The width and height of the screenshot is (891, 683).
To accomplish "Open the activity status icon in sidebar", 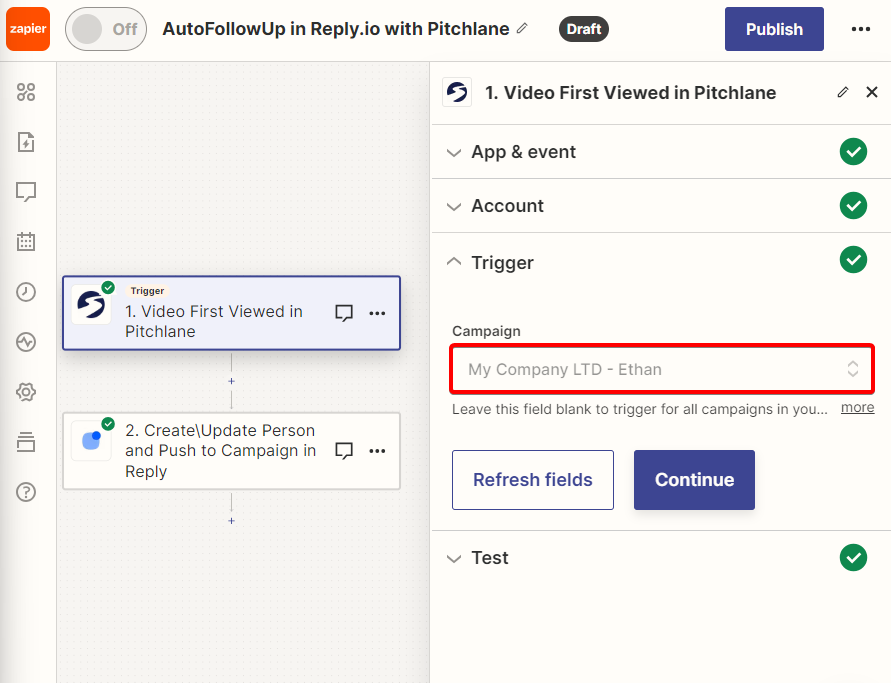I will (x=26, y=342).
